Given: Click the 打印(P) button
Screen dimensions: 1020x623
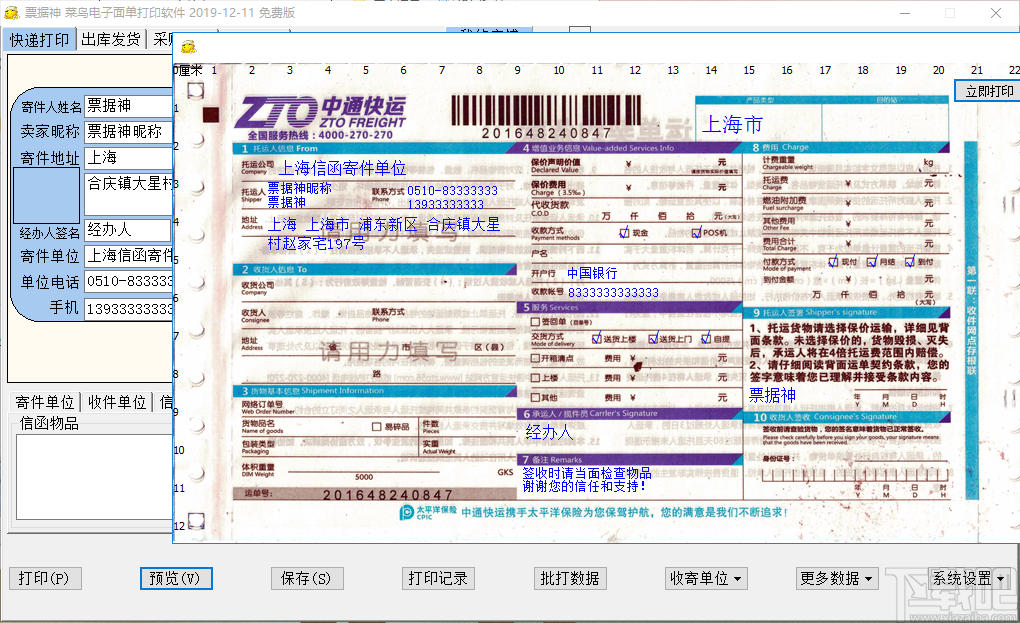Looking at the screenshot, I should coord(44,578).
